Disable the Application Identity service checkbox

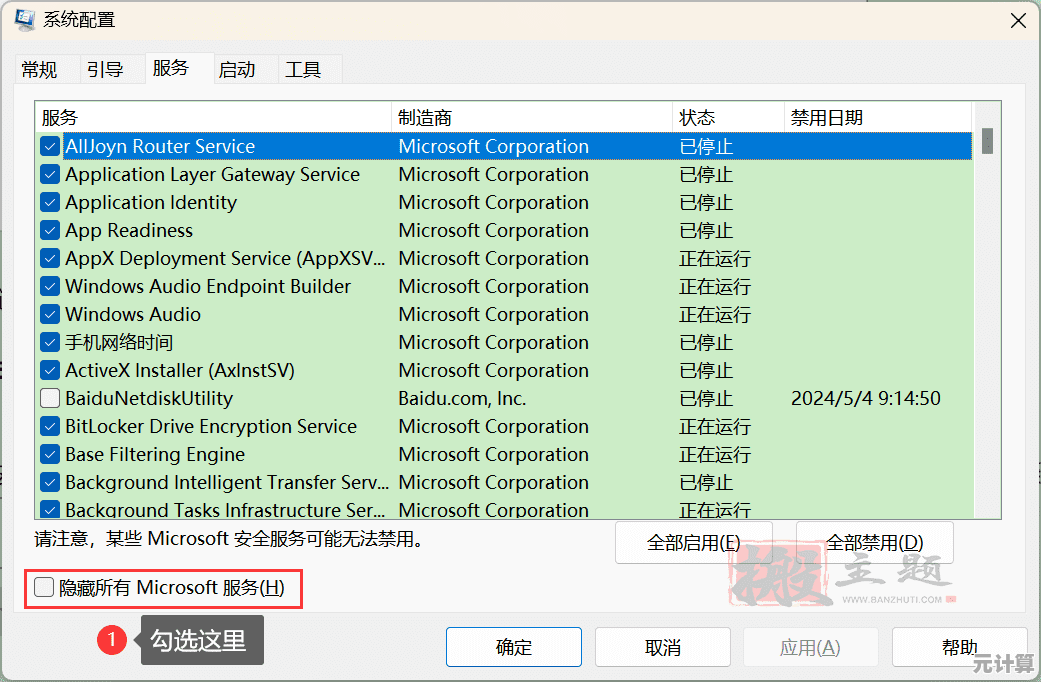(49, 202)
